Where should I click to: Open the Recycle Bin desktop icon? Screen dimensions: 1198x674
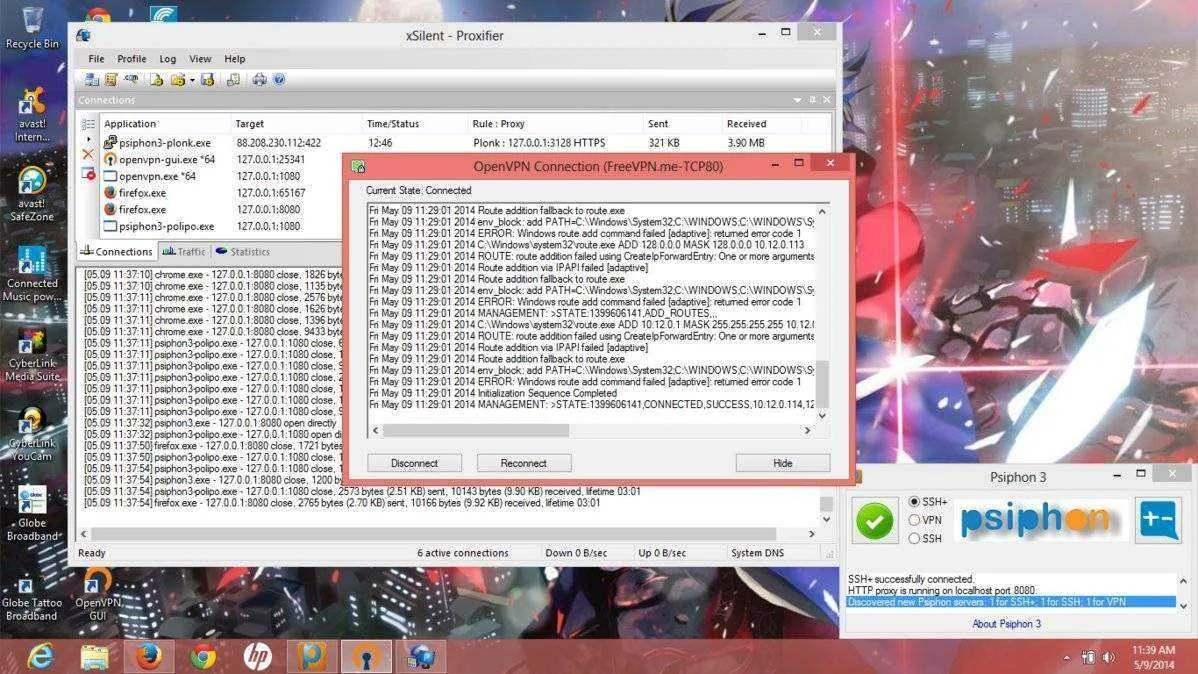pyautogui.click(x=32, y=28)
